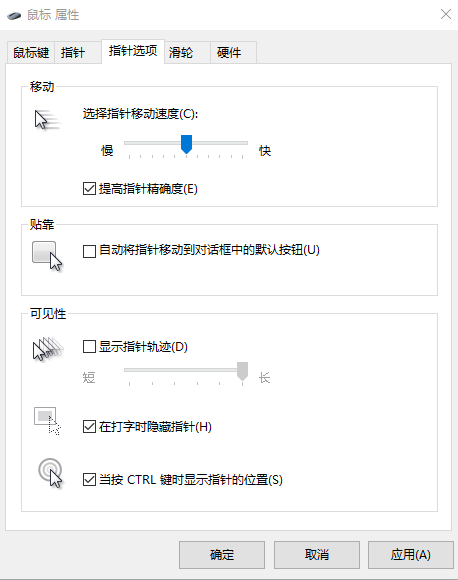
Task: Click the pointer speed motion icon
Action: pos(47,119)
